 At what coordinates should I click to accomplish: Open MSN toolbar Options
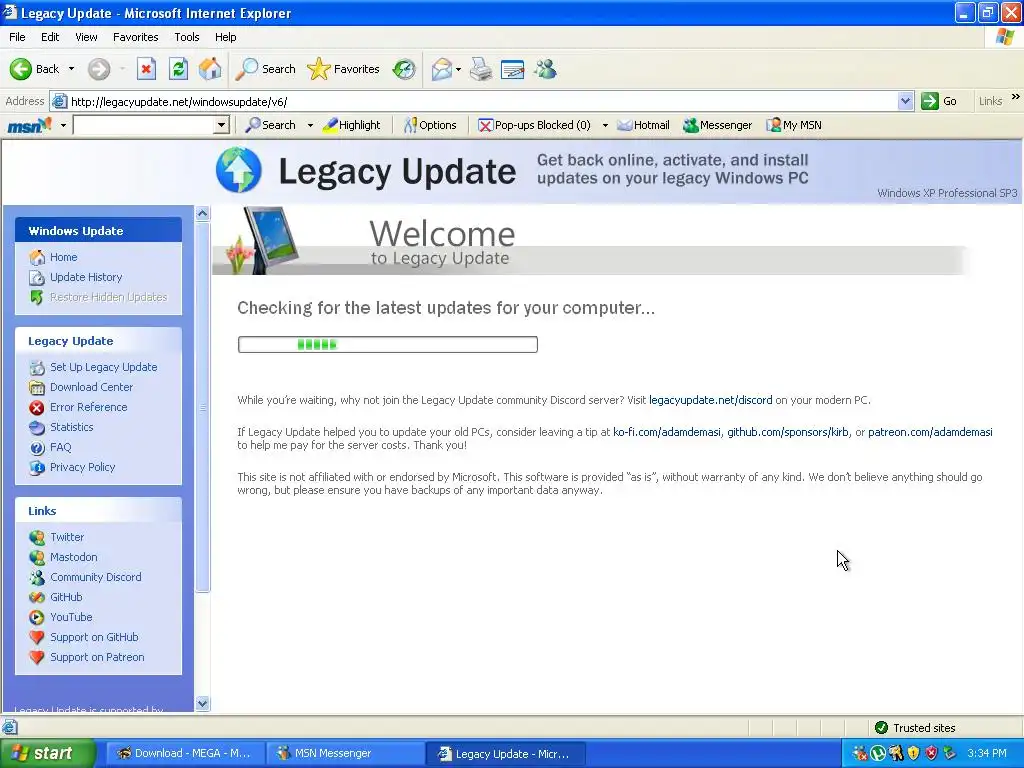tap(430, 125)
